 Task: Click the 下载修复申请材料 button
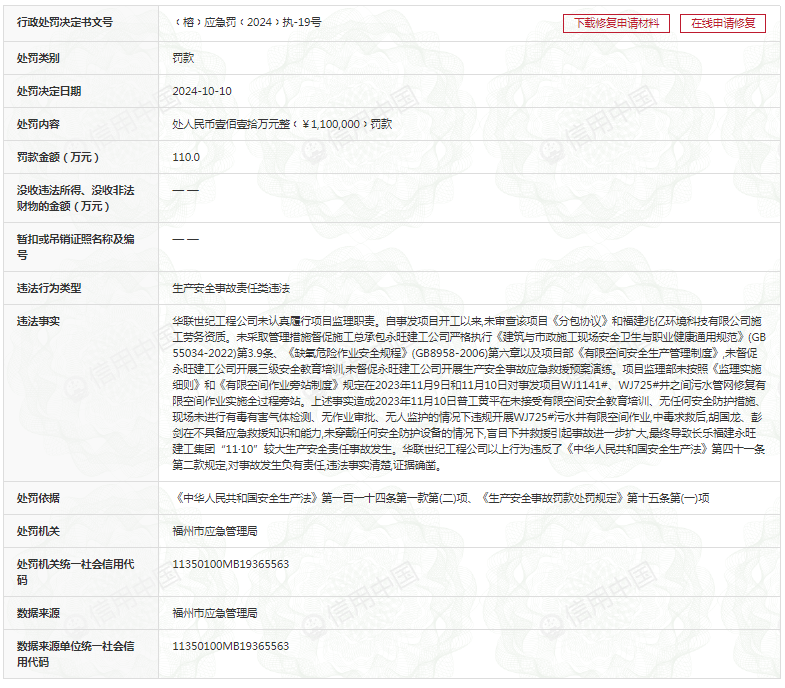(x=616, y=23)
